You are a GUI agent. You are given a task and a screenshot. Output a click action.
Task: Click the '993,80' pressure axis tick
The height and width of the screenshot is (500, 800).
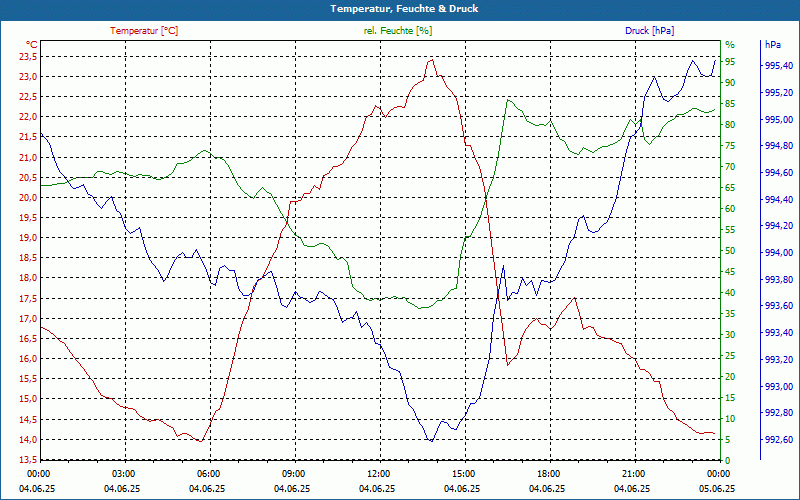click(779, 280)
